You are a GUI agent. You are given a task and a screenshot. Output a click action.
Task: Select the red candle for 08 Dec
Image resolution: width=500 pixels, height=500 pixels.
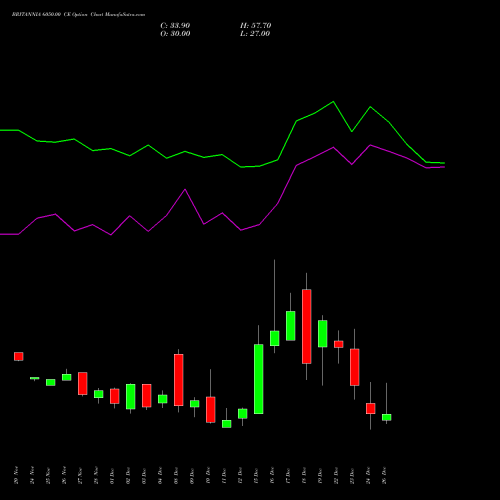point(179,380)
